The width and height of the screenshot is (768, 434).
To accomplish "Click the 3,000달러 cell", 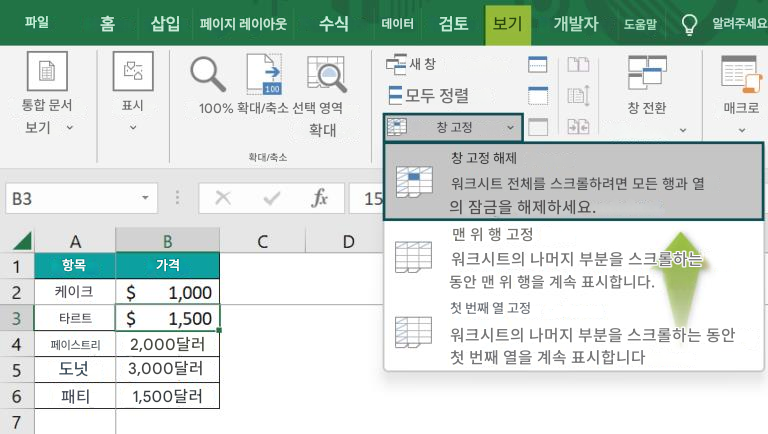I will click(x=168, y=369).
